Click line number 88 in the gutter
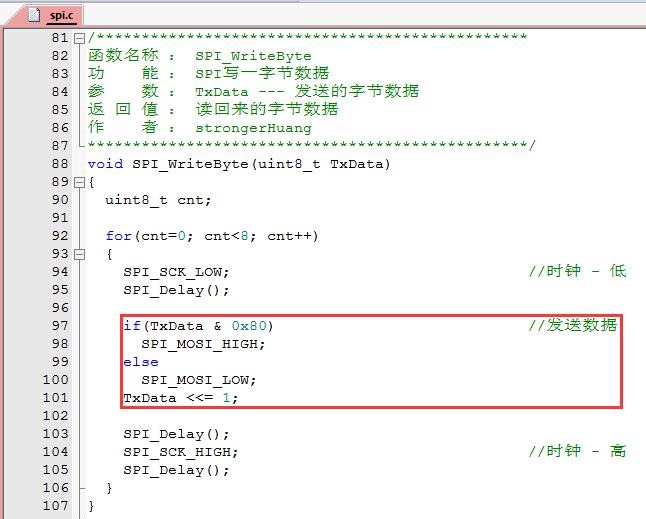 coord(60,164)
